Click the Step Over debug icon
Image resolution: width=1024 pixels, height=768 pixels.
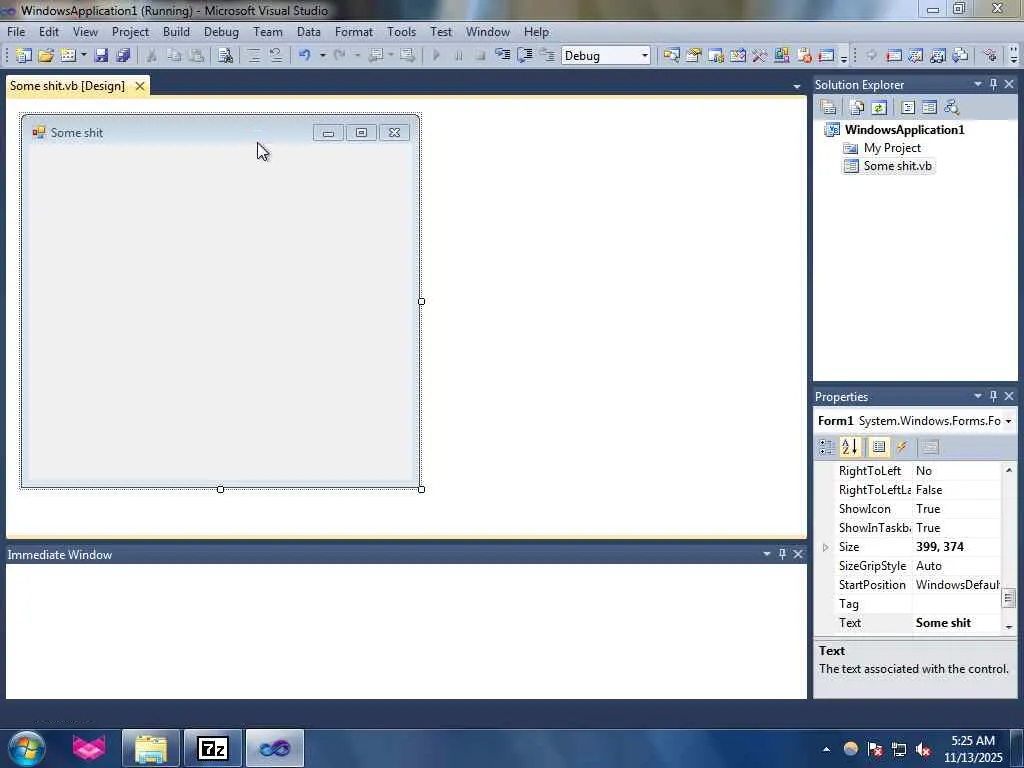[524, 56]
